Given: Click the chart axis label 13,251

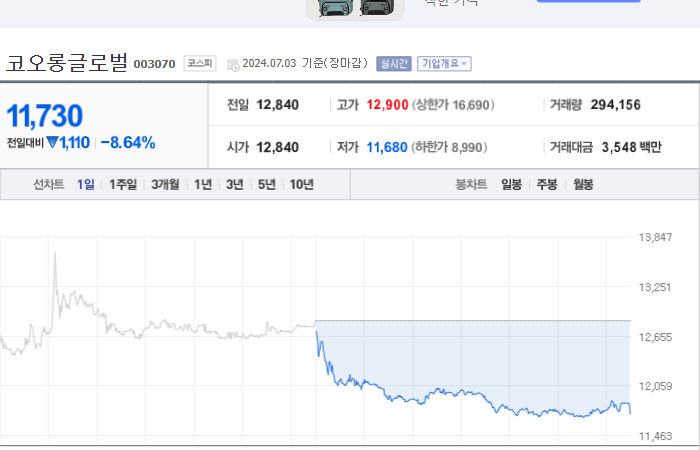Looking at the screenshot, I should (x=655, y=288).
